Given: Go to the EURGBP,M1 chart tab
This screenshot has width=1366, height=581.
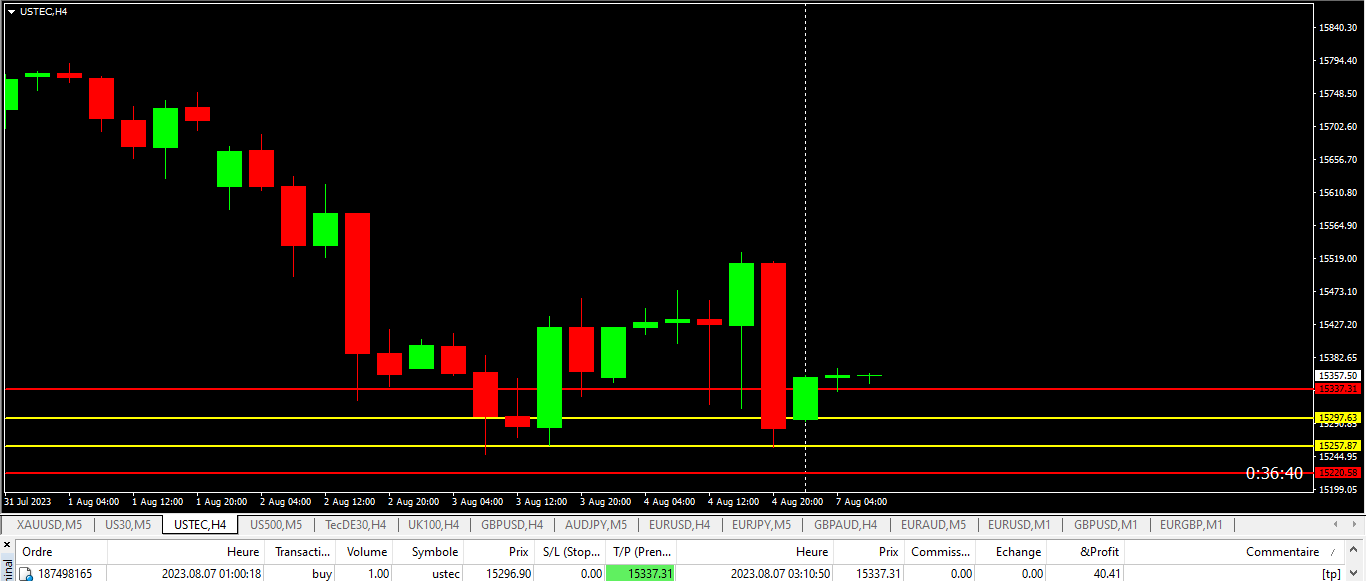Looking at the screenshot, I should click(x=1192, y=524).
